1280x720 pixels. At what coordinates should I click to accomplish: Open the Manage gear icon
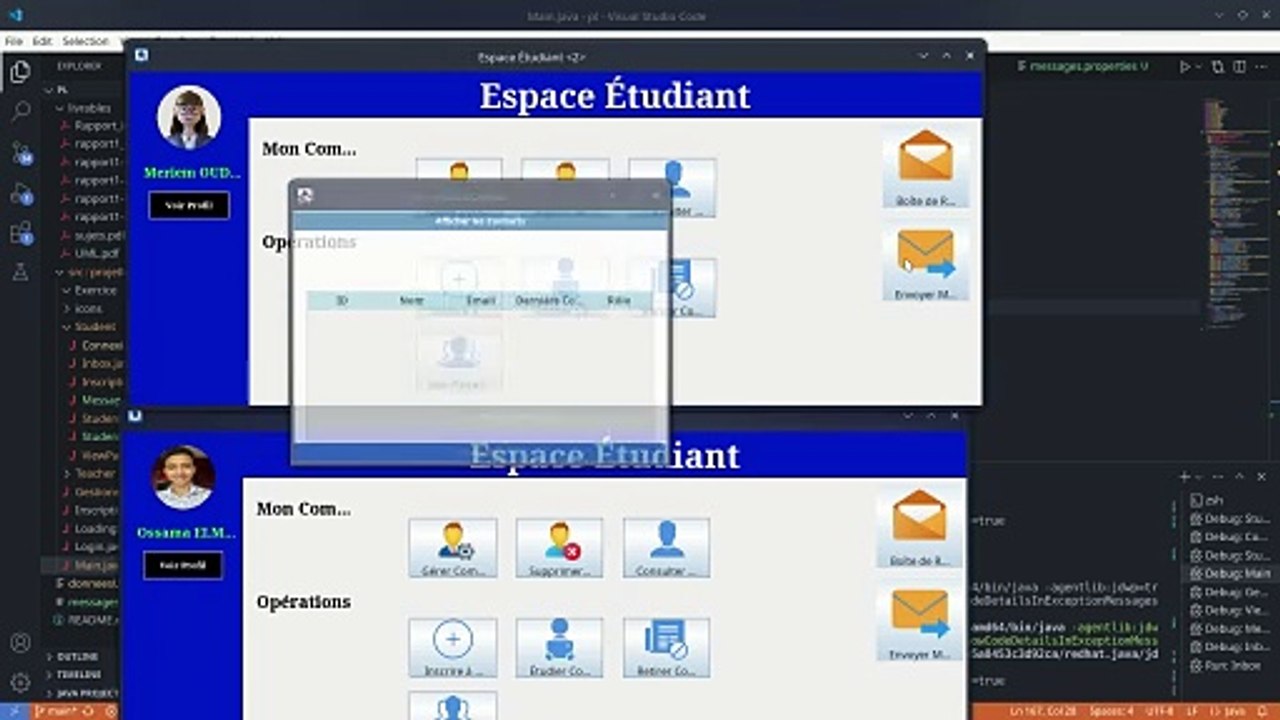[20, 683]
